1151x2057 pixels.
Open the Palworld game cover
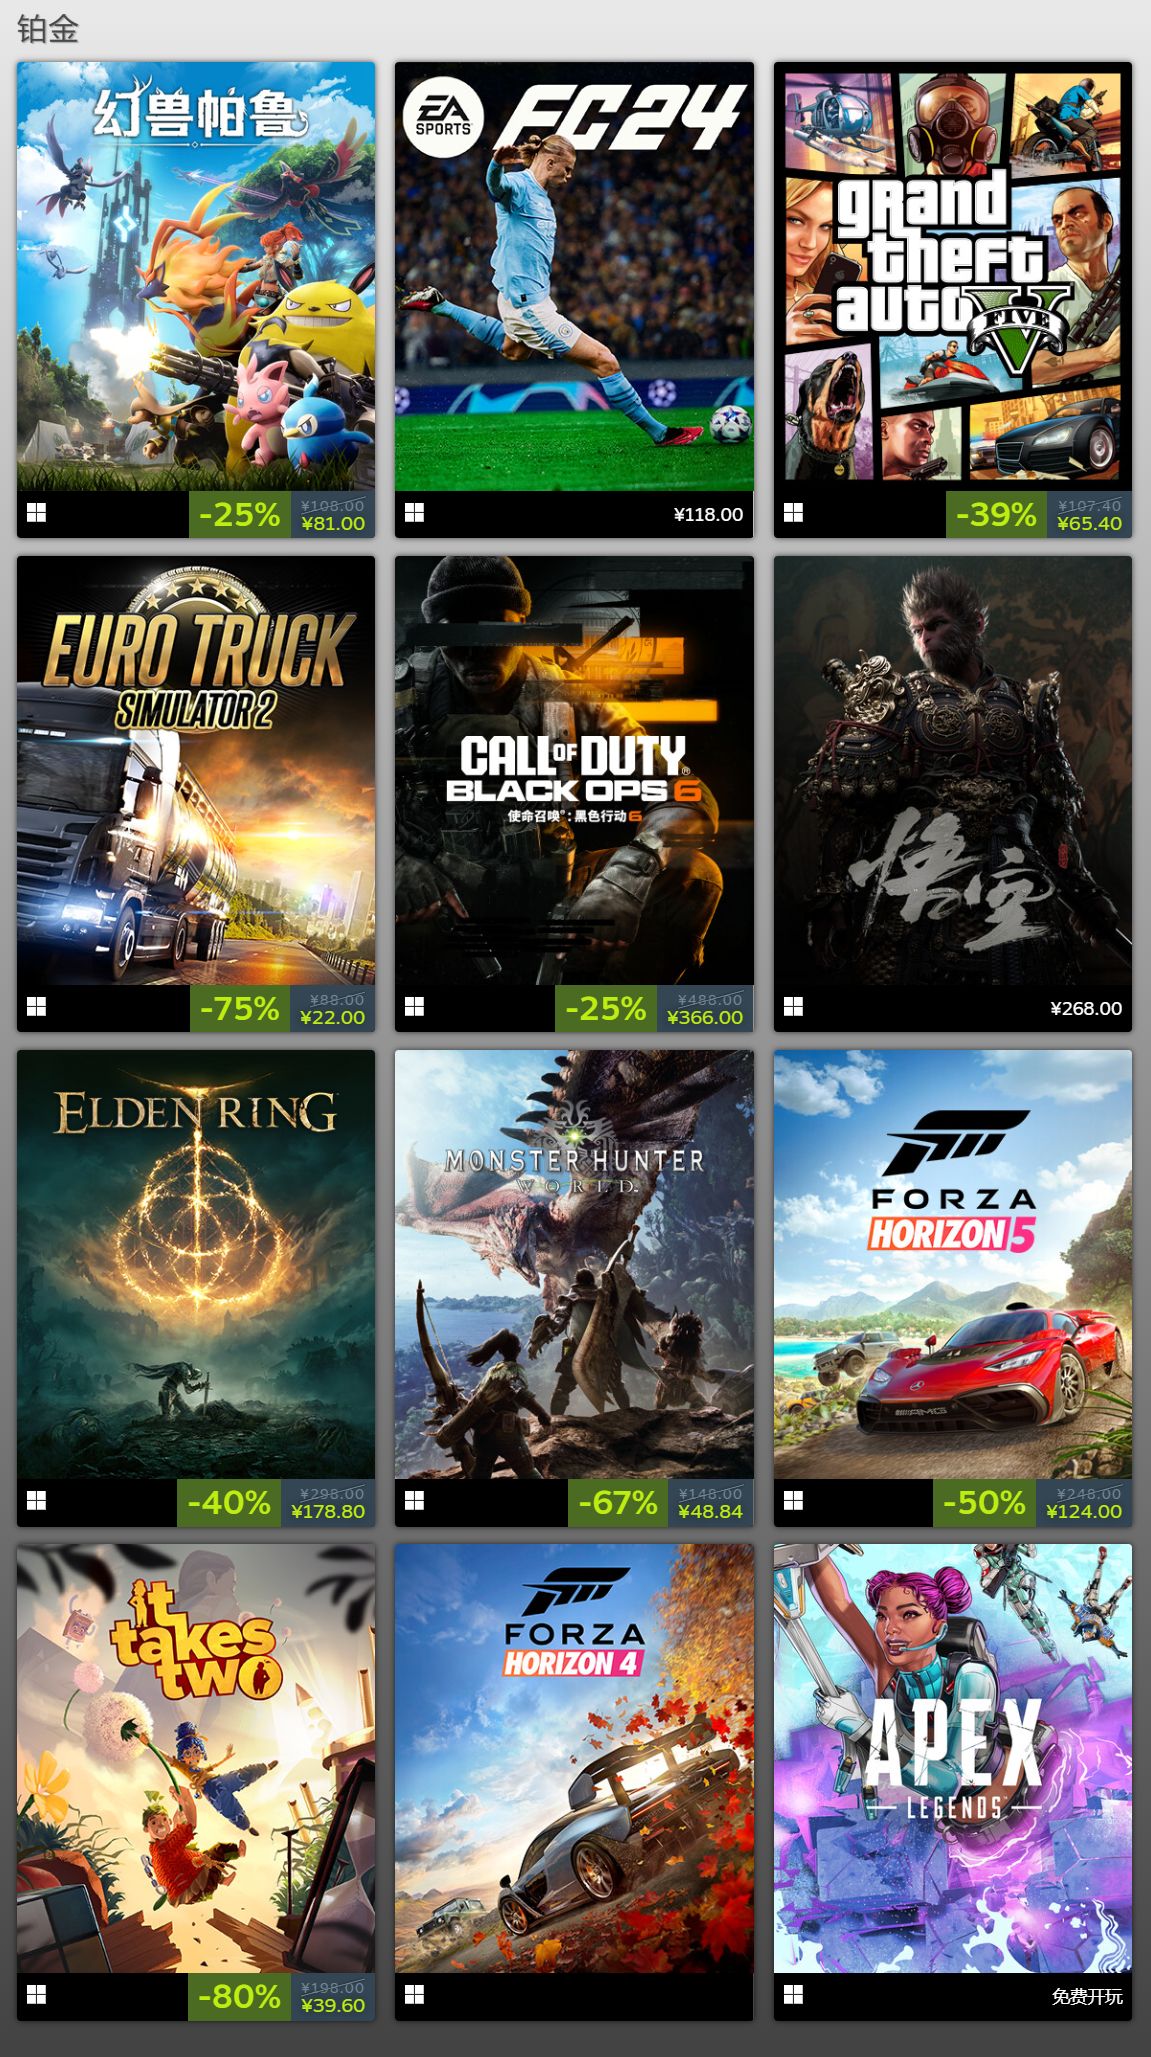tap(196, 276)
